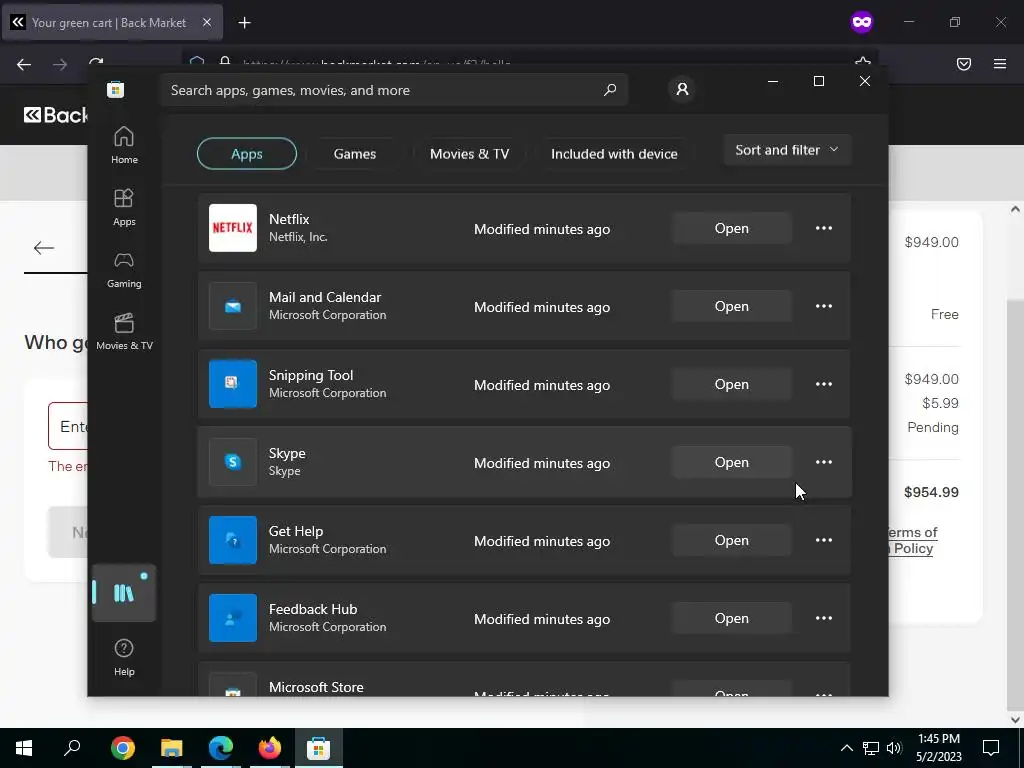
Task: Click Back Market page scrollbar down arrow
Action: [1015, 720]
